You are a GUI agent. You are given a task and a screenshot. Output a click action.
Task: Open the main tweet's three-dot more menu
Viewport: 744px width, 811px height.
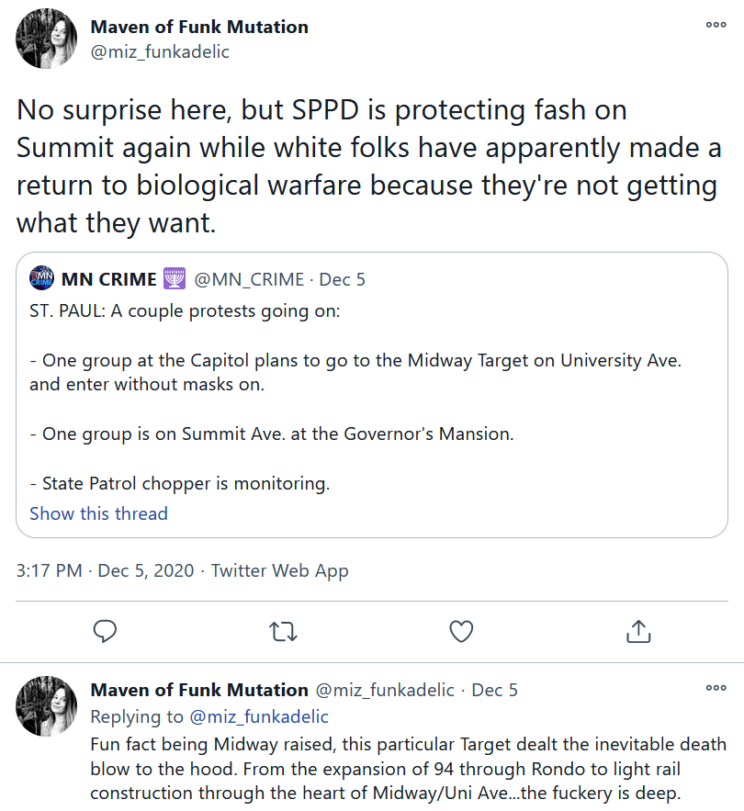point(716,26)
